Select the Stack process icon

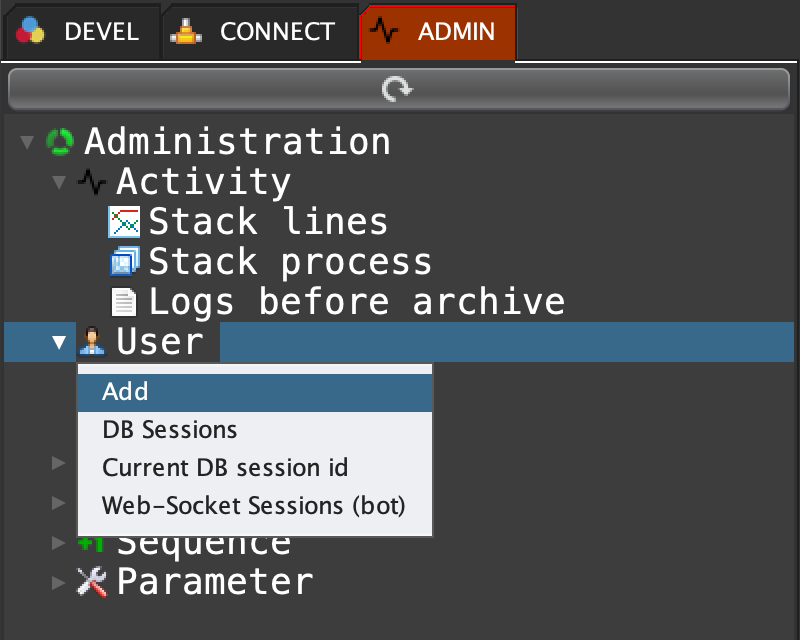pos(124,262)
